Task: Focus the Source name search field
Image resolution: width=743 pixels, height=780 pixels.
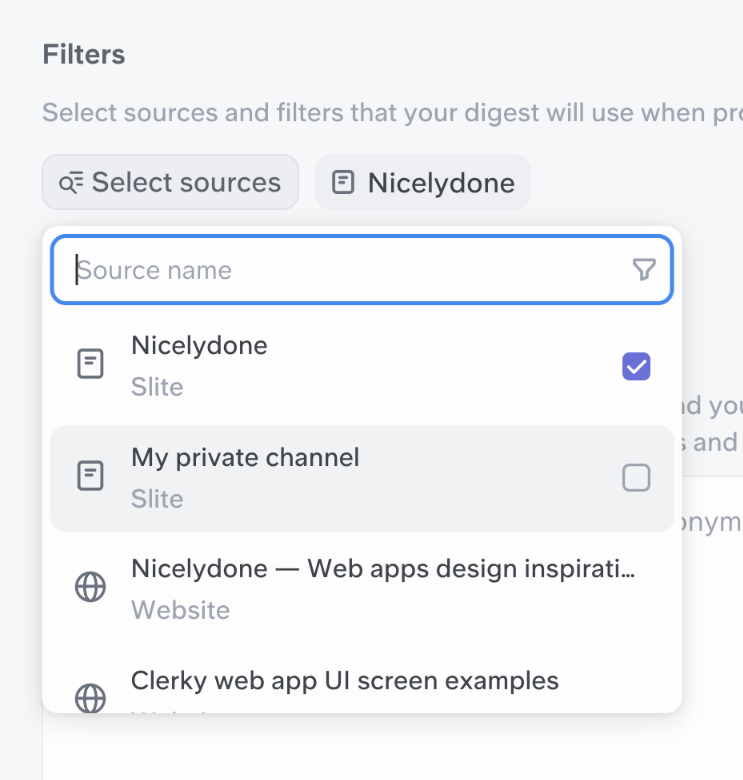Action: click(350, 270)
